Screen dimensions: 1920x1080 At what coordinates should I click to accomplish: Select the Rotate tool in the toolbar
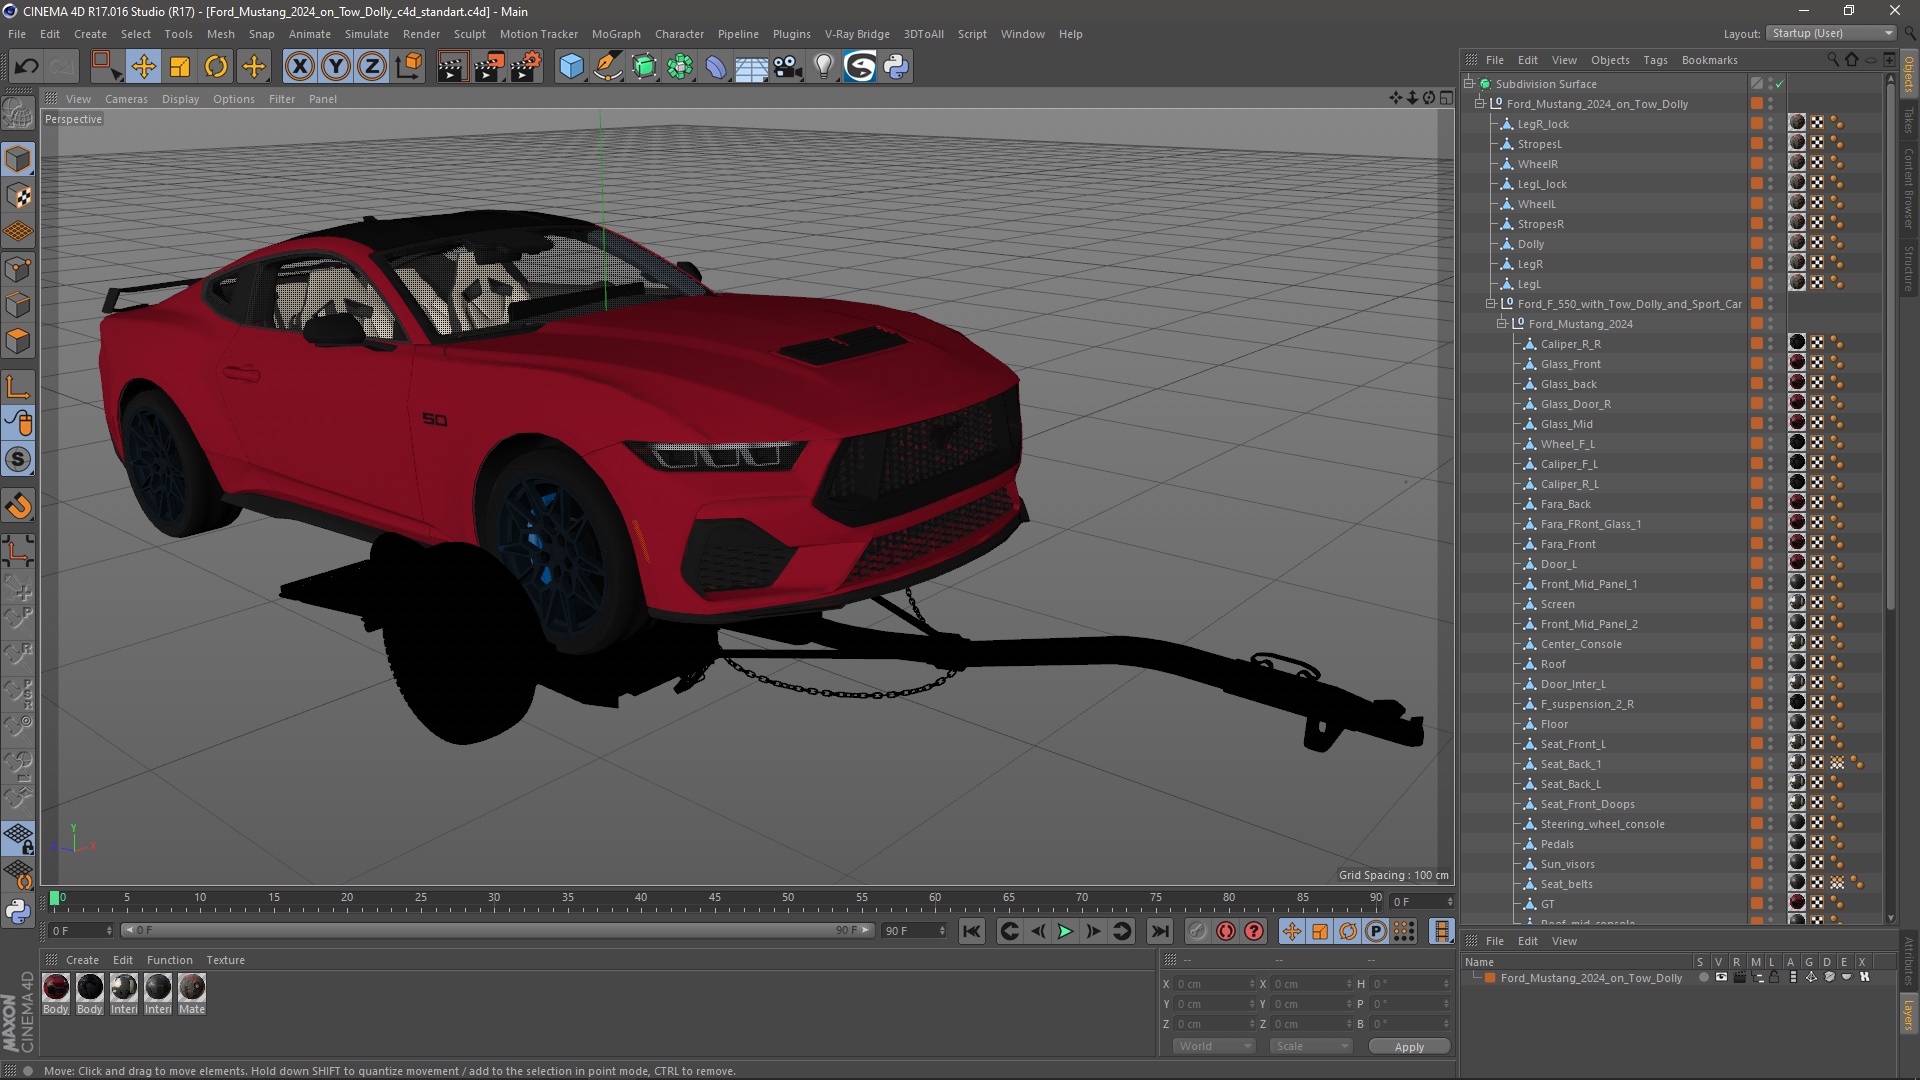(x=216, y=67)
